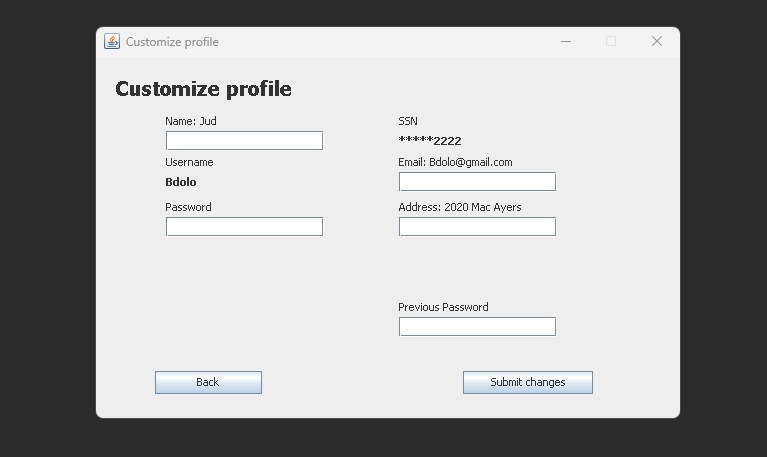The height and width of the screenshot is (457, 767).
Task: Focus the Name text field
Action: tap(244, 140)
